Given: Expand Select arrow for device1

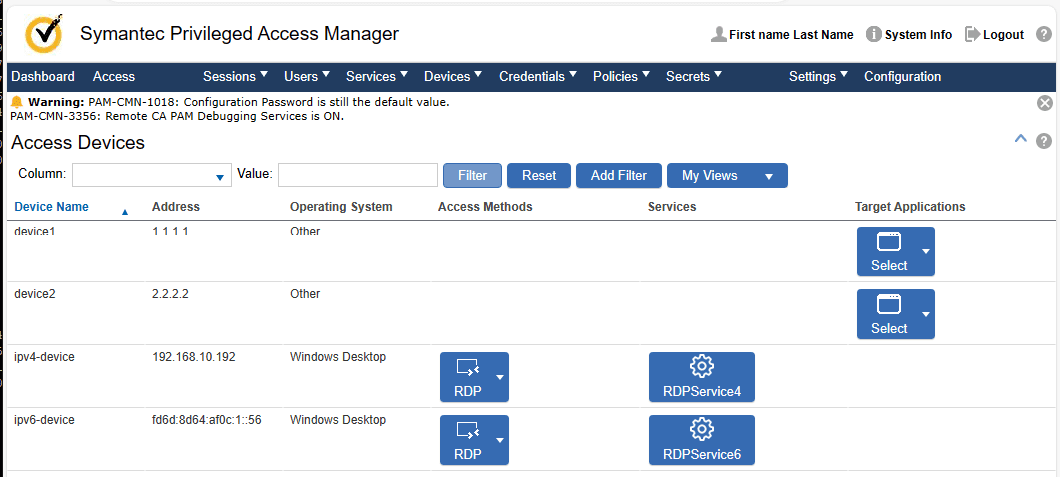Looking at the screenshot, I should click(x=926, y=251).
